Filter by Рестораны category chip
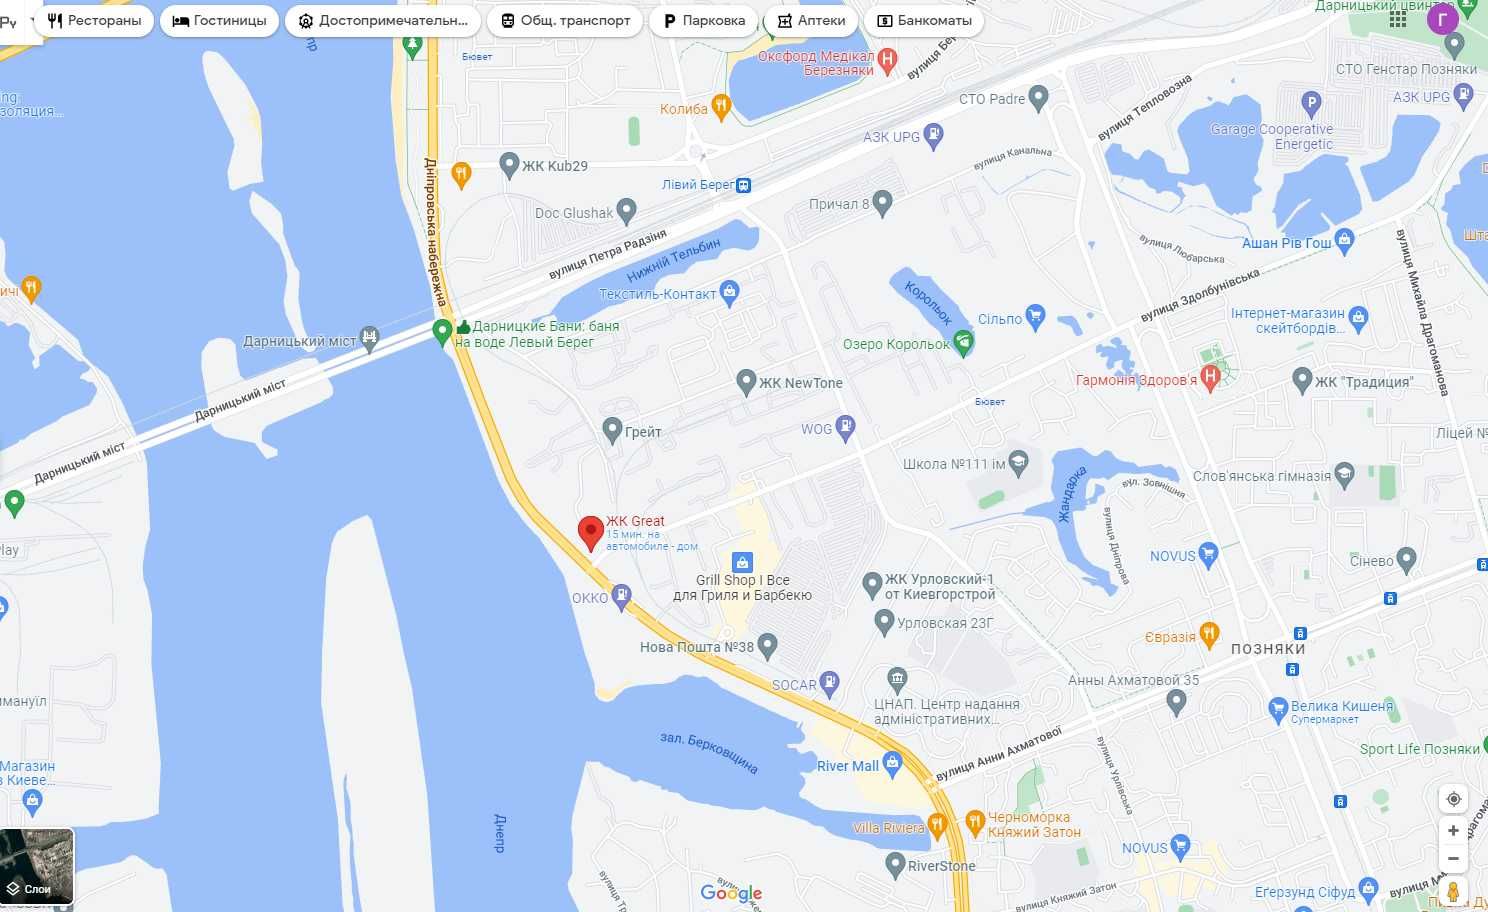This screenshot has height=912, width=1488. pyautogui.click(x=95, y=20)
